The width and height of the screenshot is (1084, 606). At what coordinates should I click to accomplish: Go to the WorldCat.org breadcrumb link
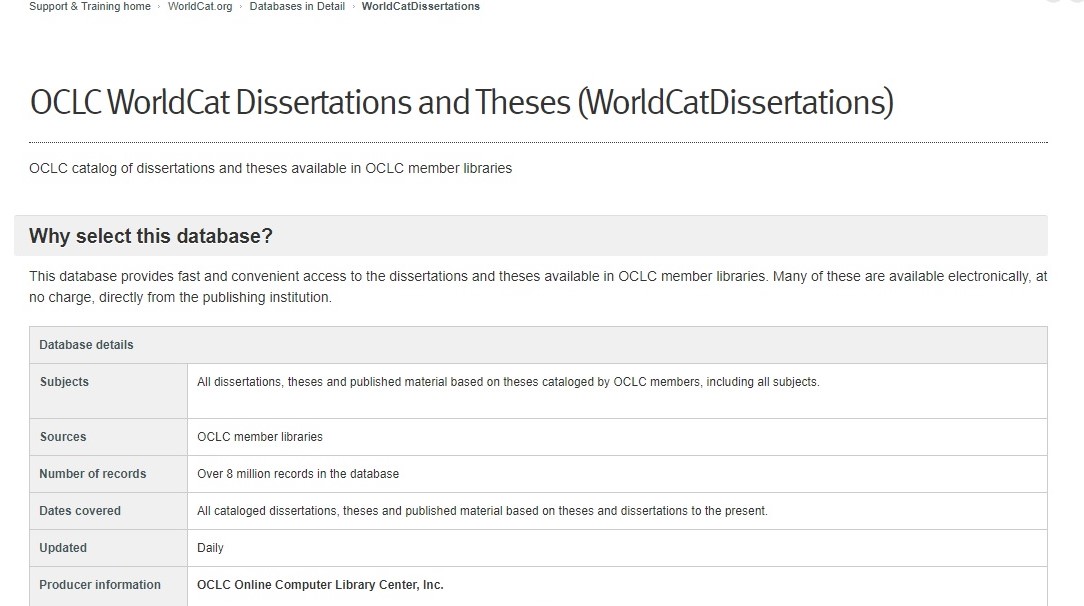tap(200, 7)
